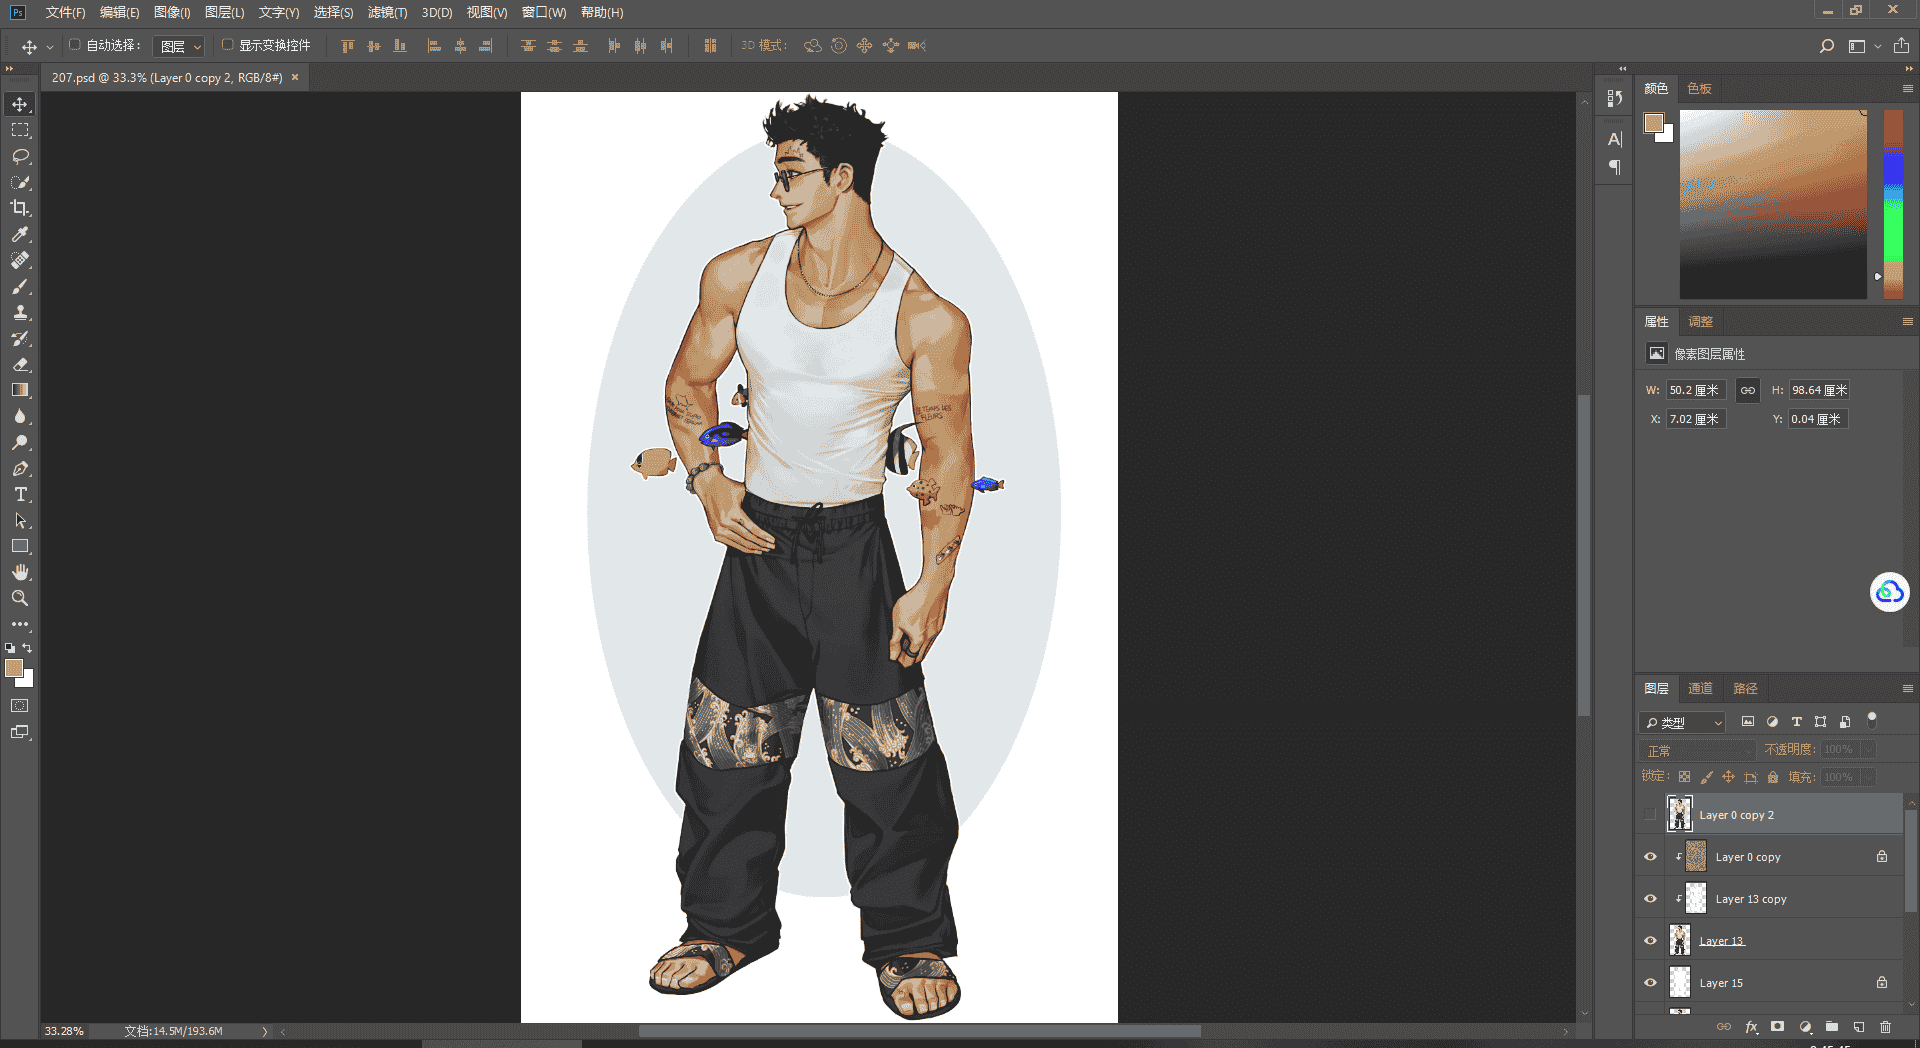Create a new layer from the Layers panel
The image size is (1920, 1048).
(x=1858, y=1027)
